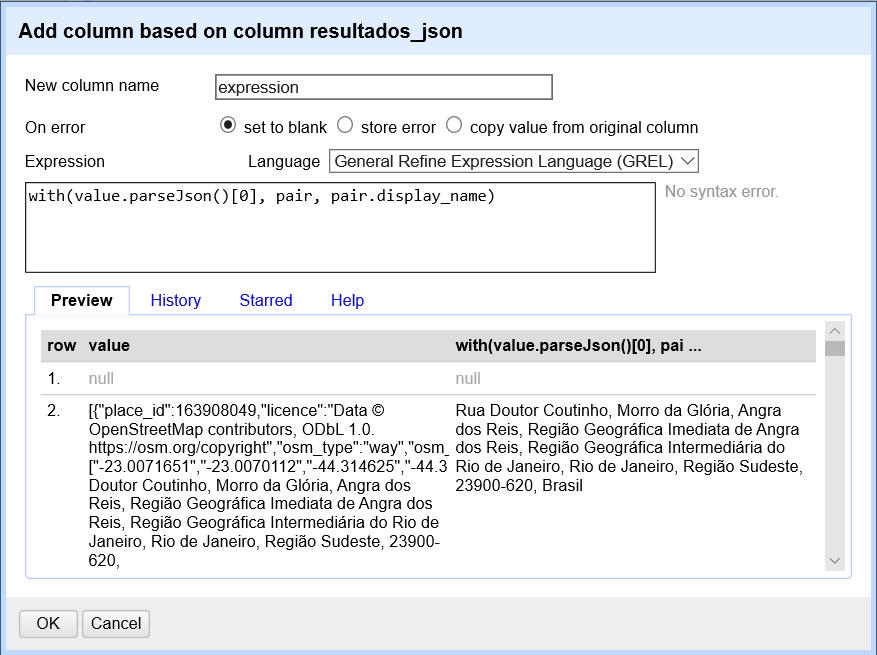Click the preview scrollbar thumb
The height and width of the screenshot is (655, 877).
[x=835, y=348]
